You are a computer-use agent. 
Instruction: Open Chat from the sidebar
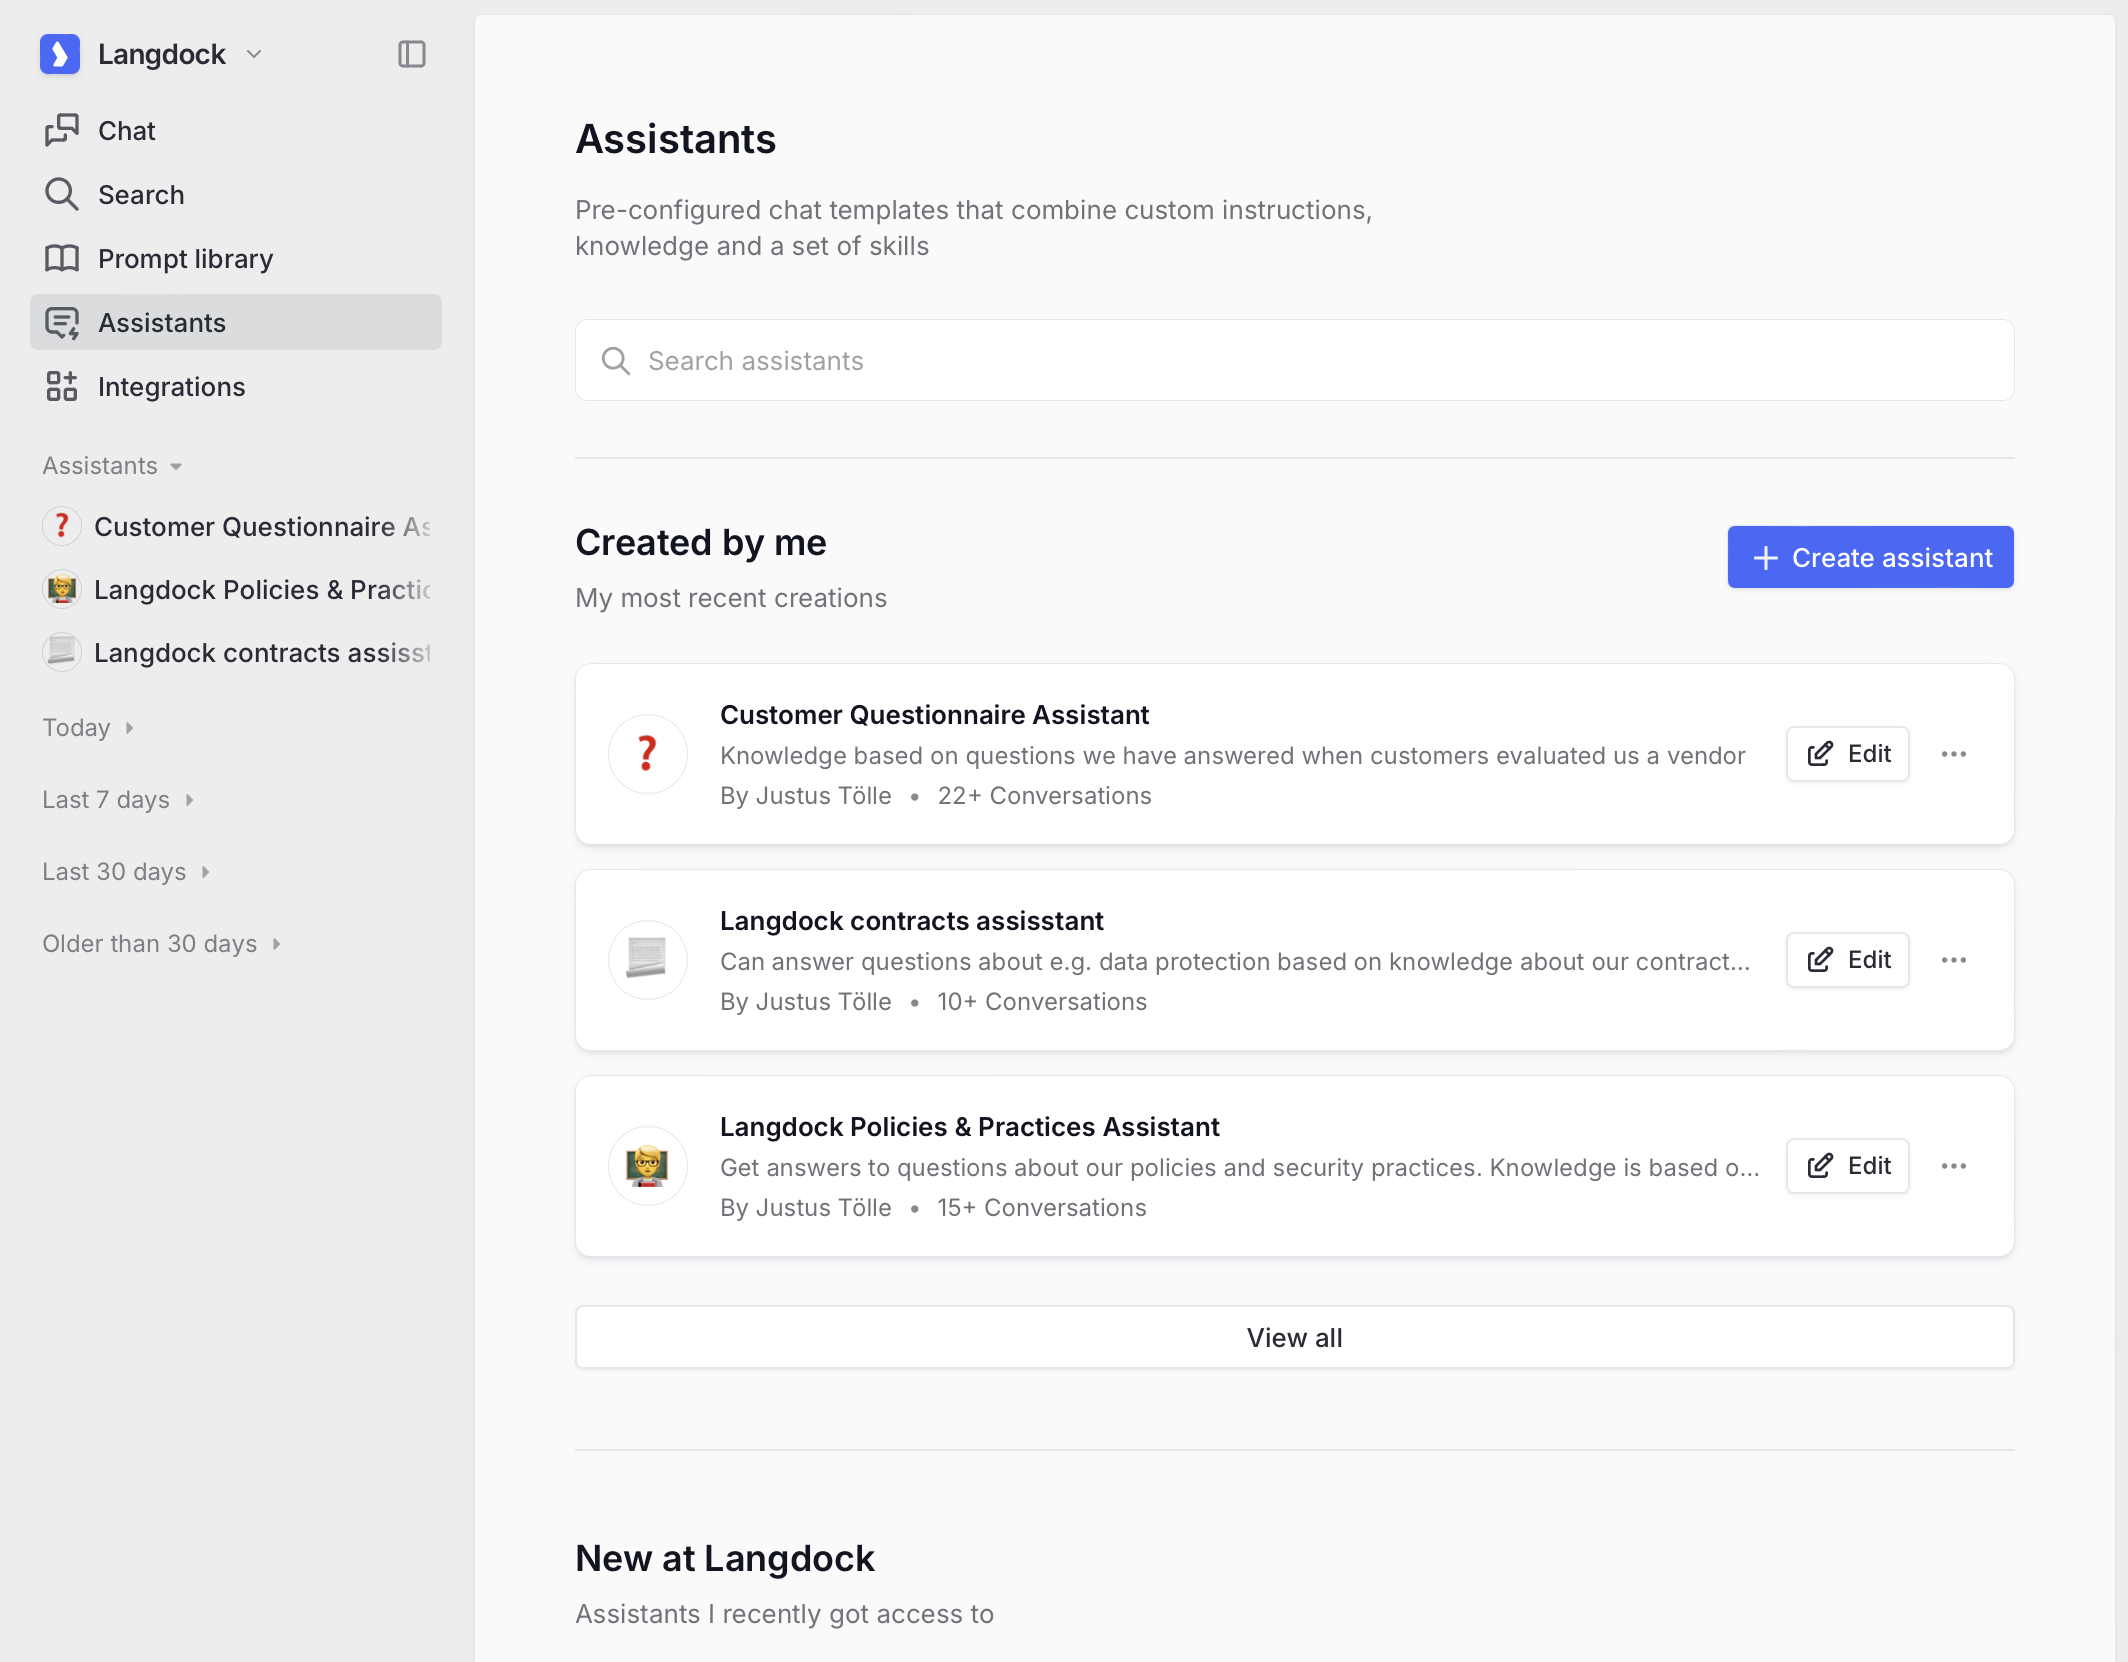tap(126, 131)
